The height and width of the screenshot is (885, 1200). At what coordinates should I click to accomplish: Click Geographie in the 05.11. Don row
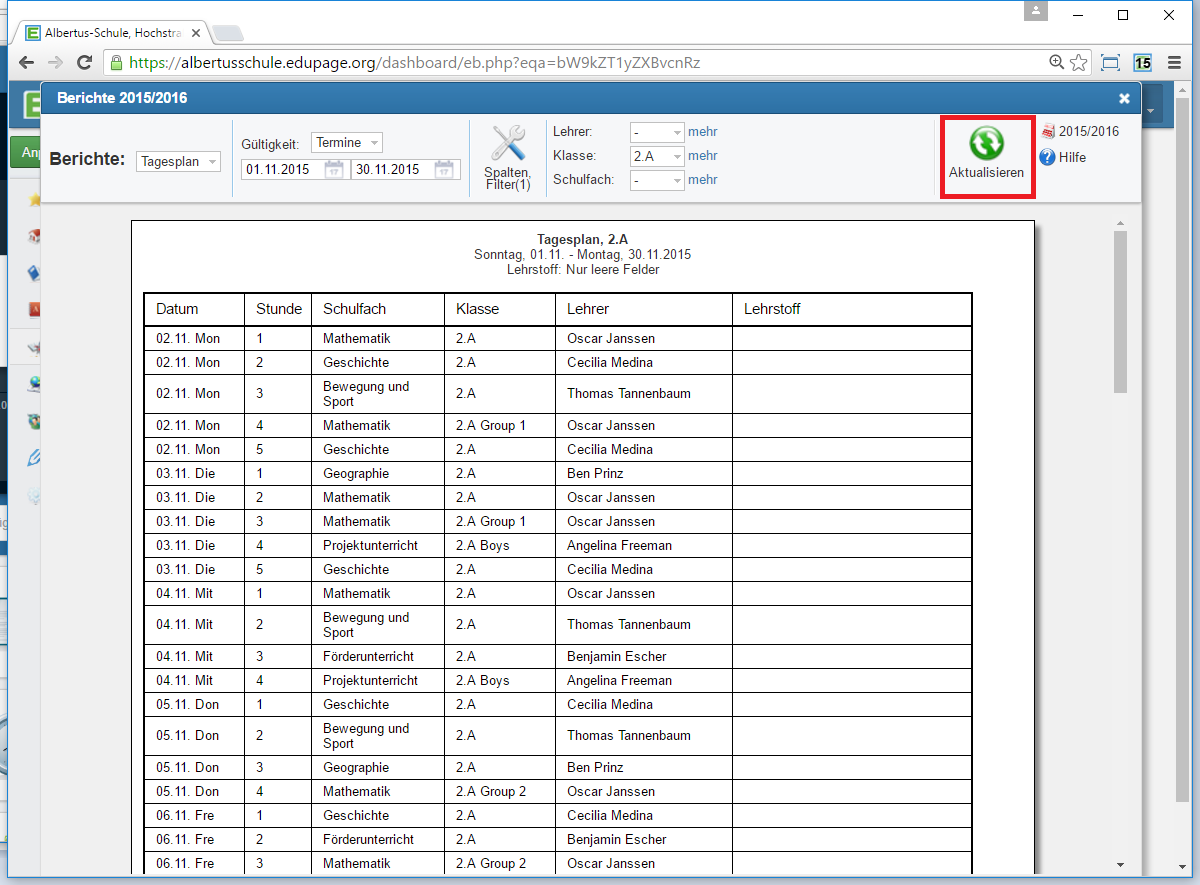click(x=356, y=767)
